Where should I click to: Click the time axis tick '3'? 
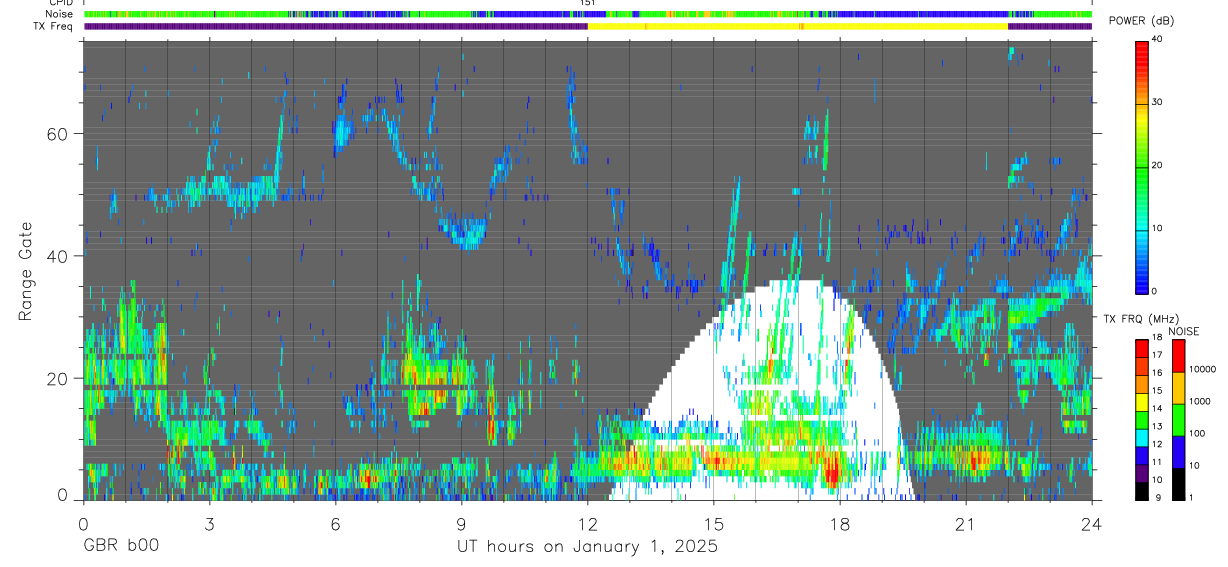coord(208,524)
